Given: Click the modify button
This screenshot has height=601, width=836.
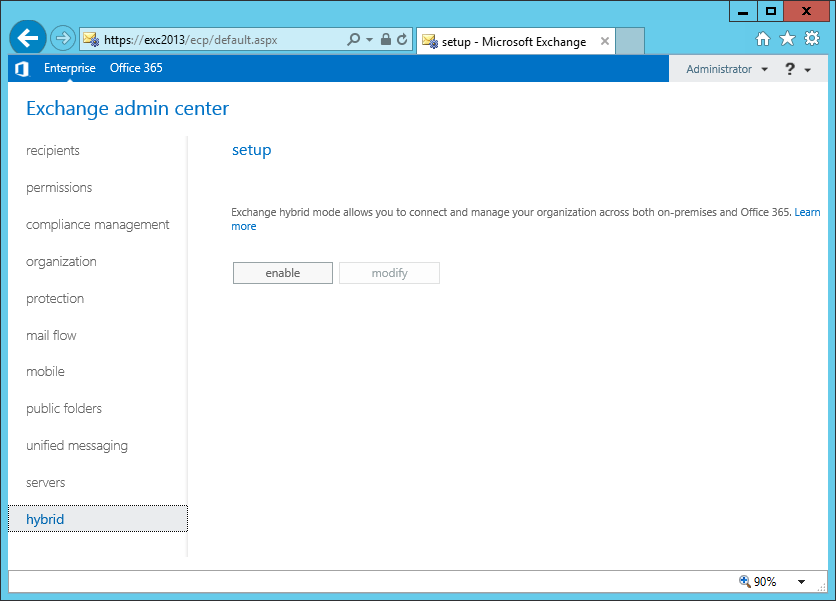Looking at the screenshot, I should [x=389, y=273].
